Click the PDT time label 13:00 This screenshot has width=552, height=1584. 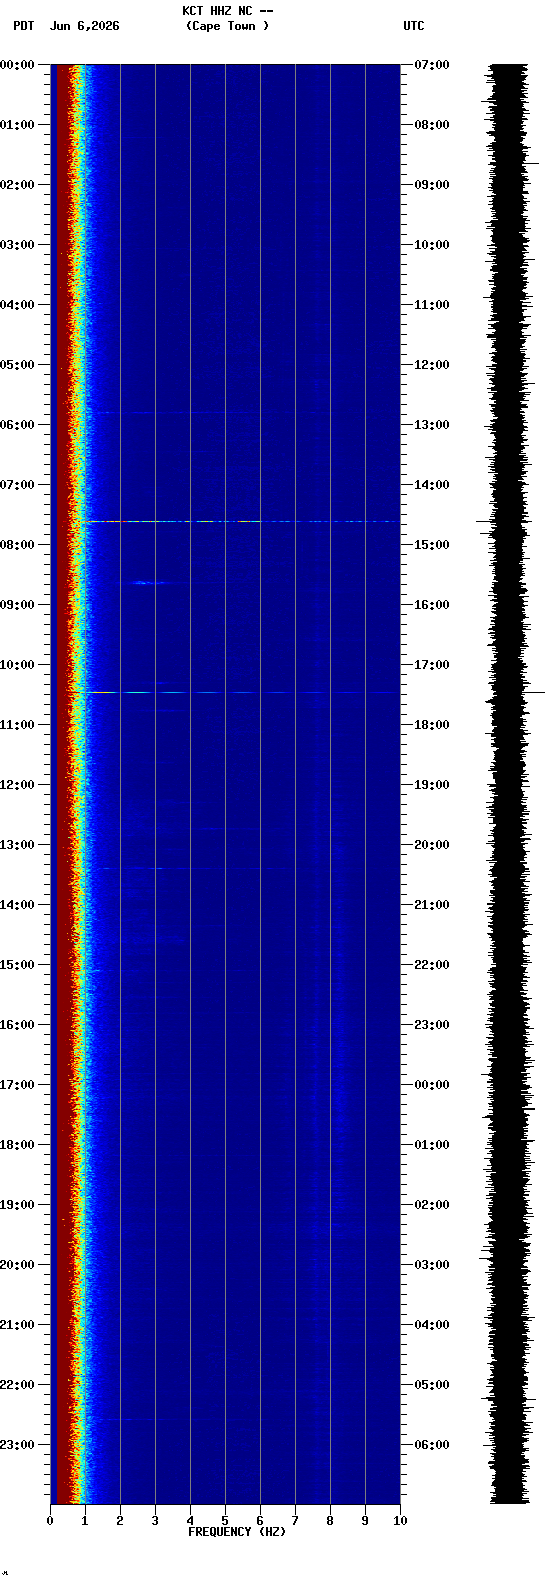pyautogui.click(x=18, y=845)
